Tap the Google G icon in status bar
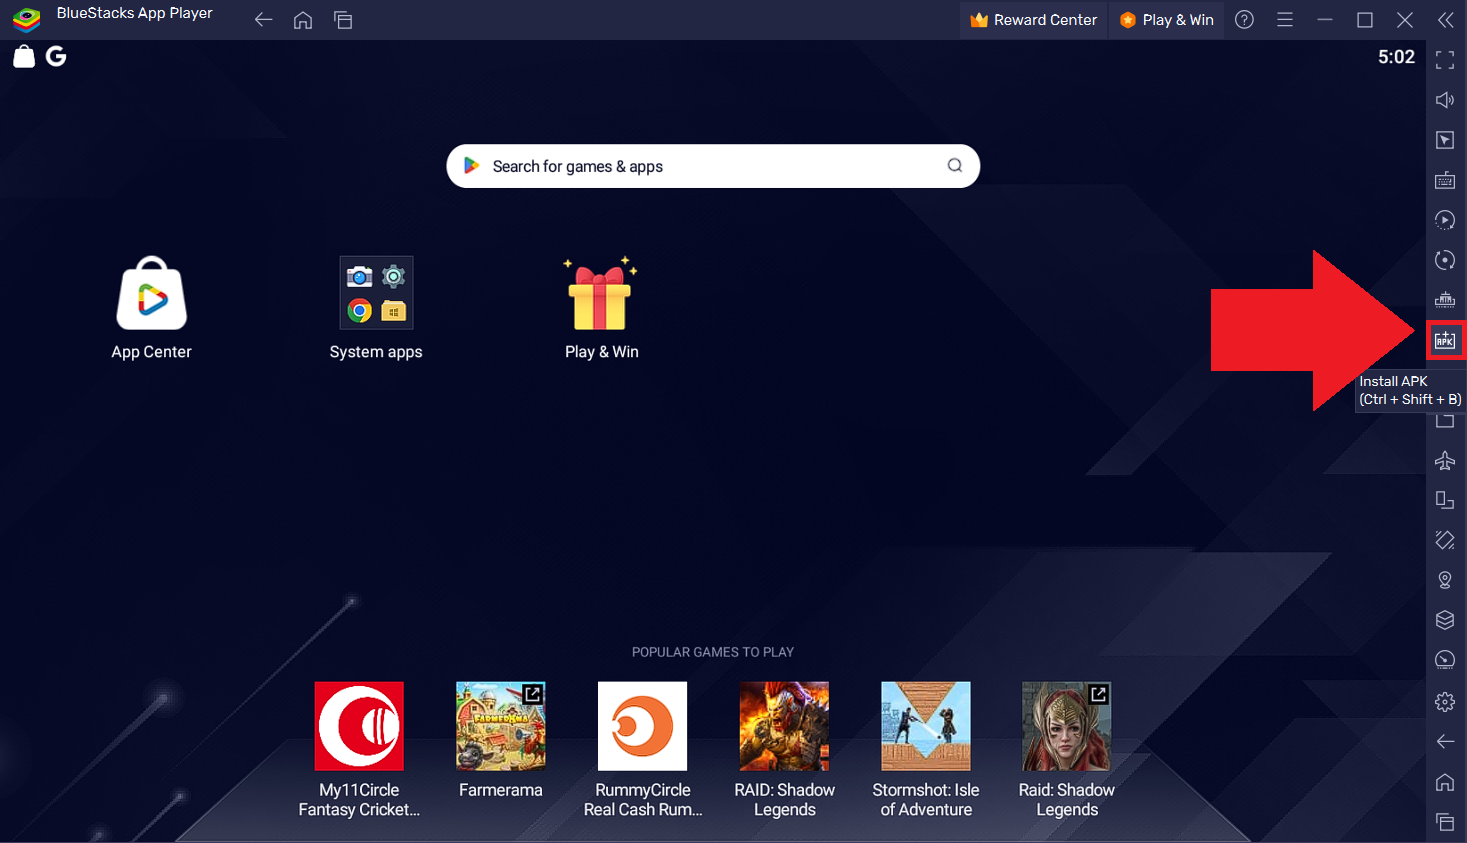This screenshot has height=843, width=1467. (x=56, y=57)
